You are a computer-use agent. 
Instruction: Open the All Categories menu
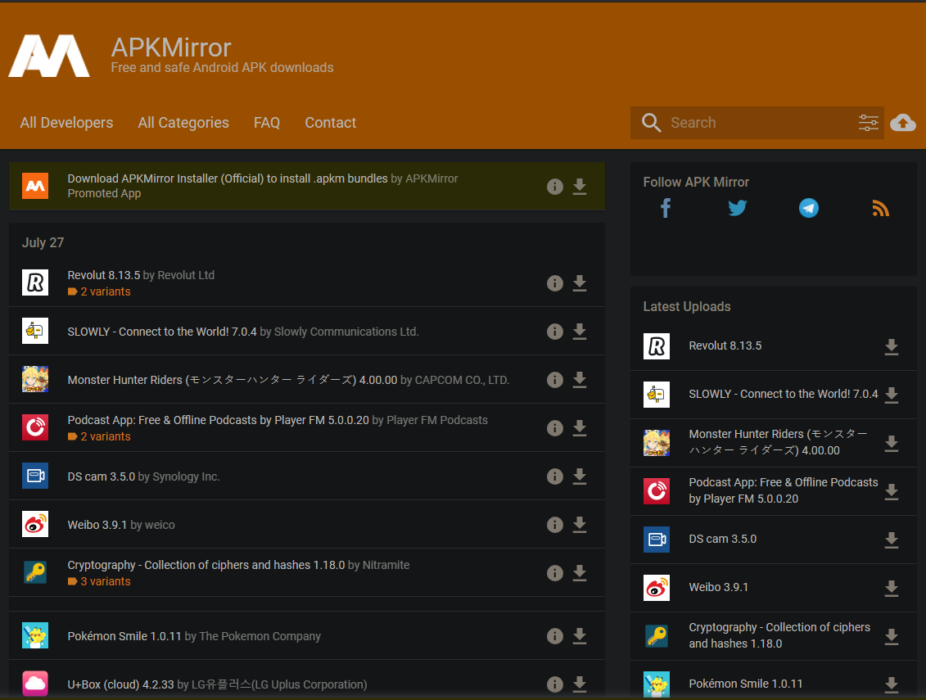tap(183, 122)
